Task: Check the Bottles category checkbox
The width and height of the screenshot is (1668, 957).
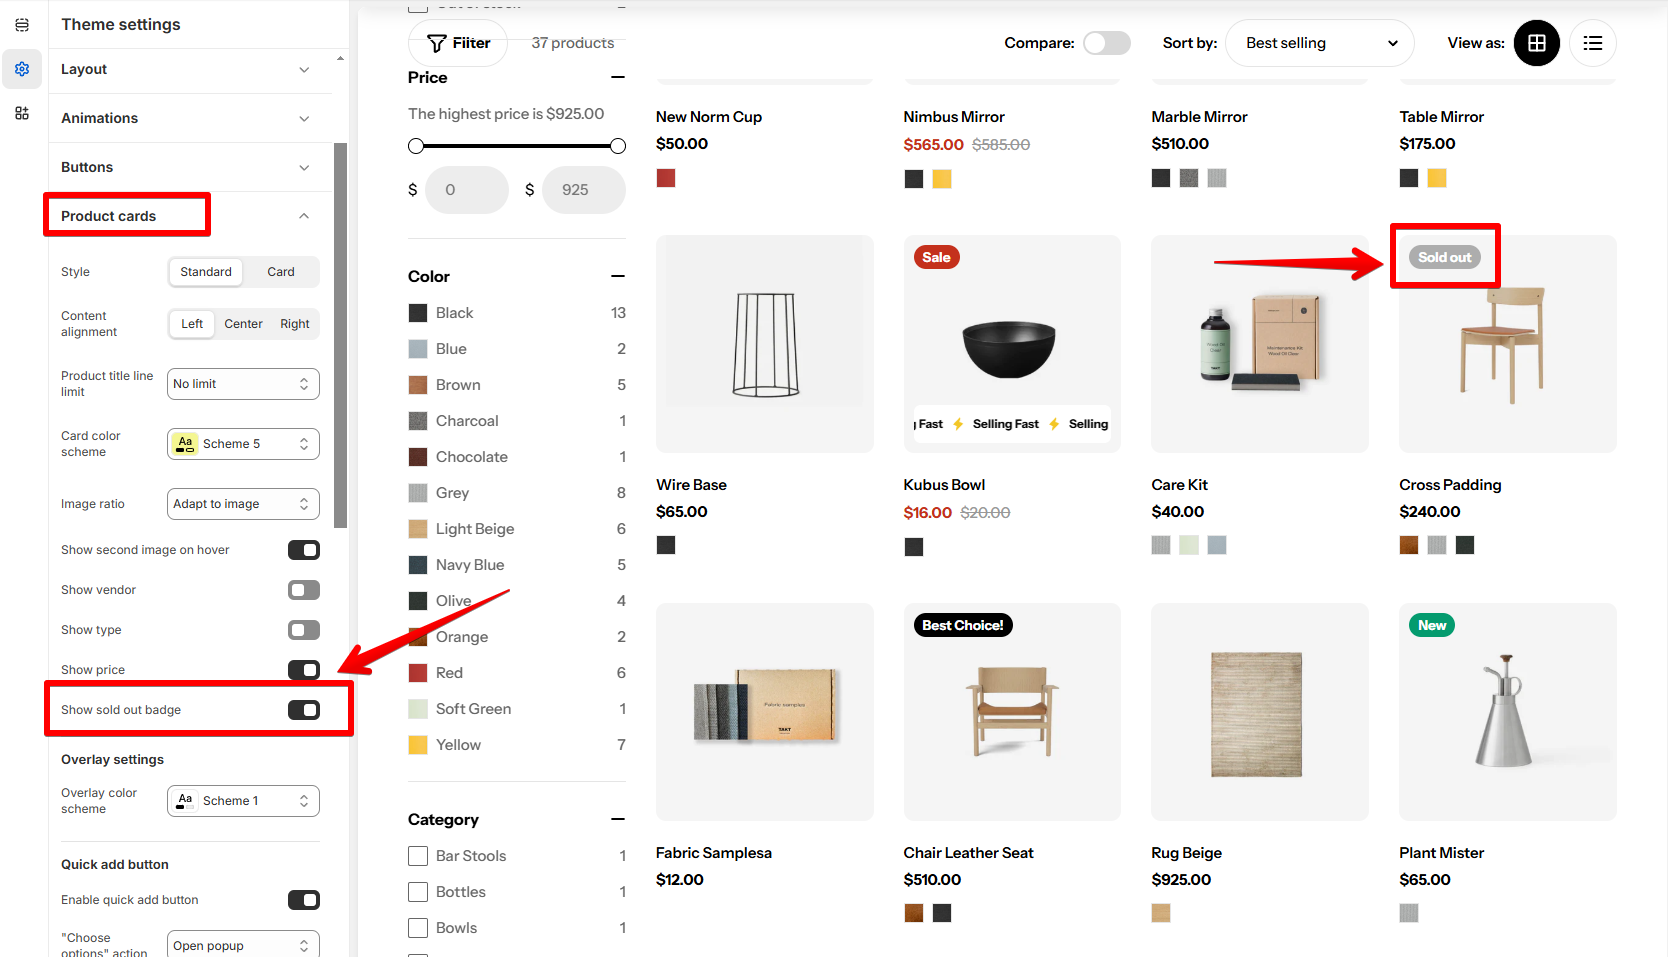Action: click(418, 892)
